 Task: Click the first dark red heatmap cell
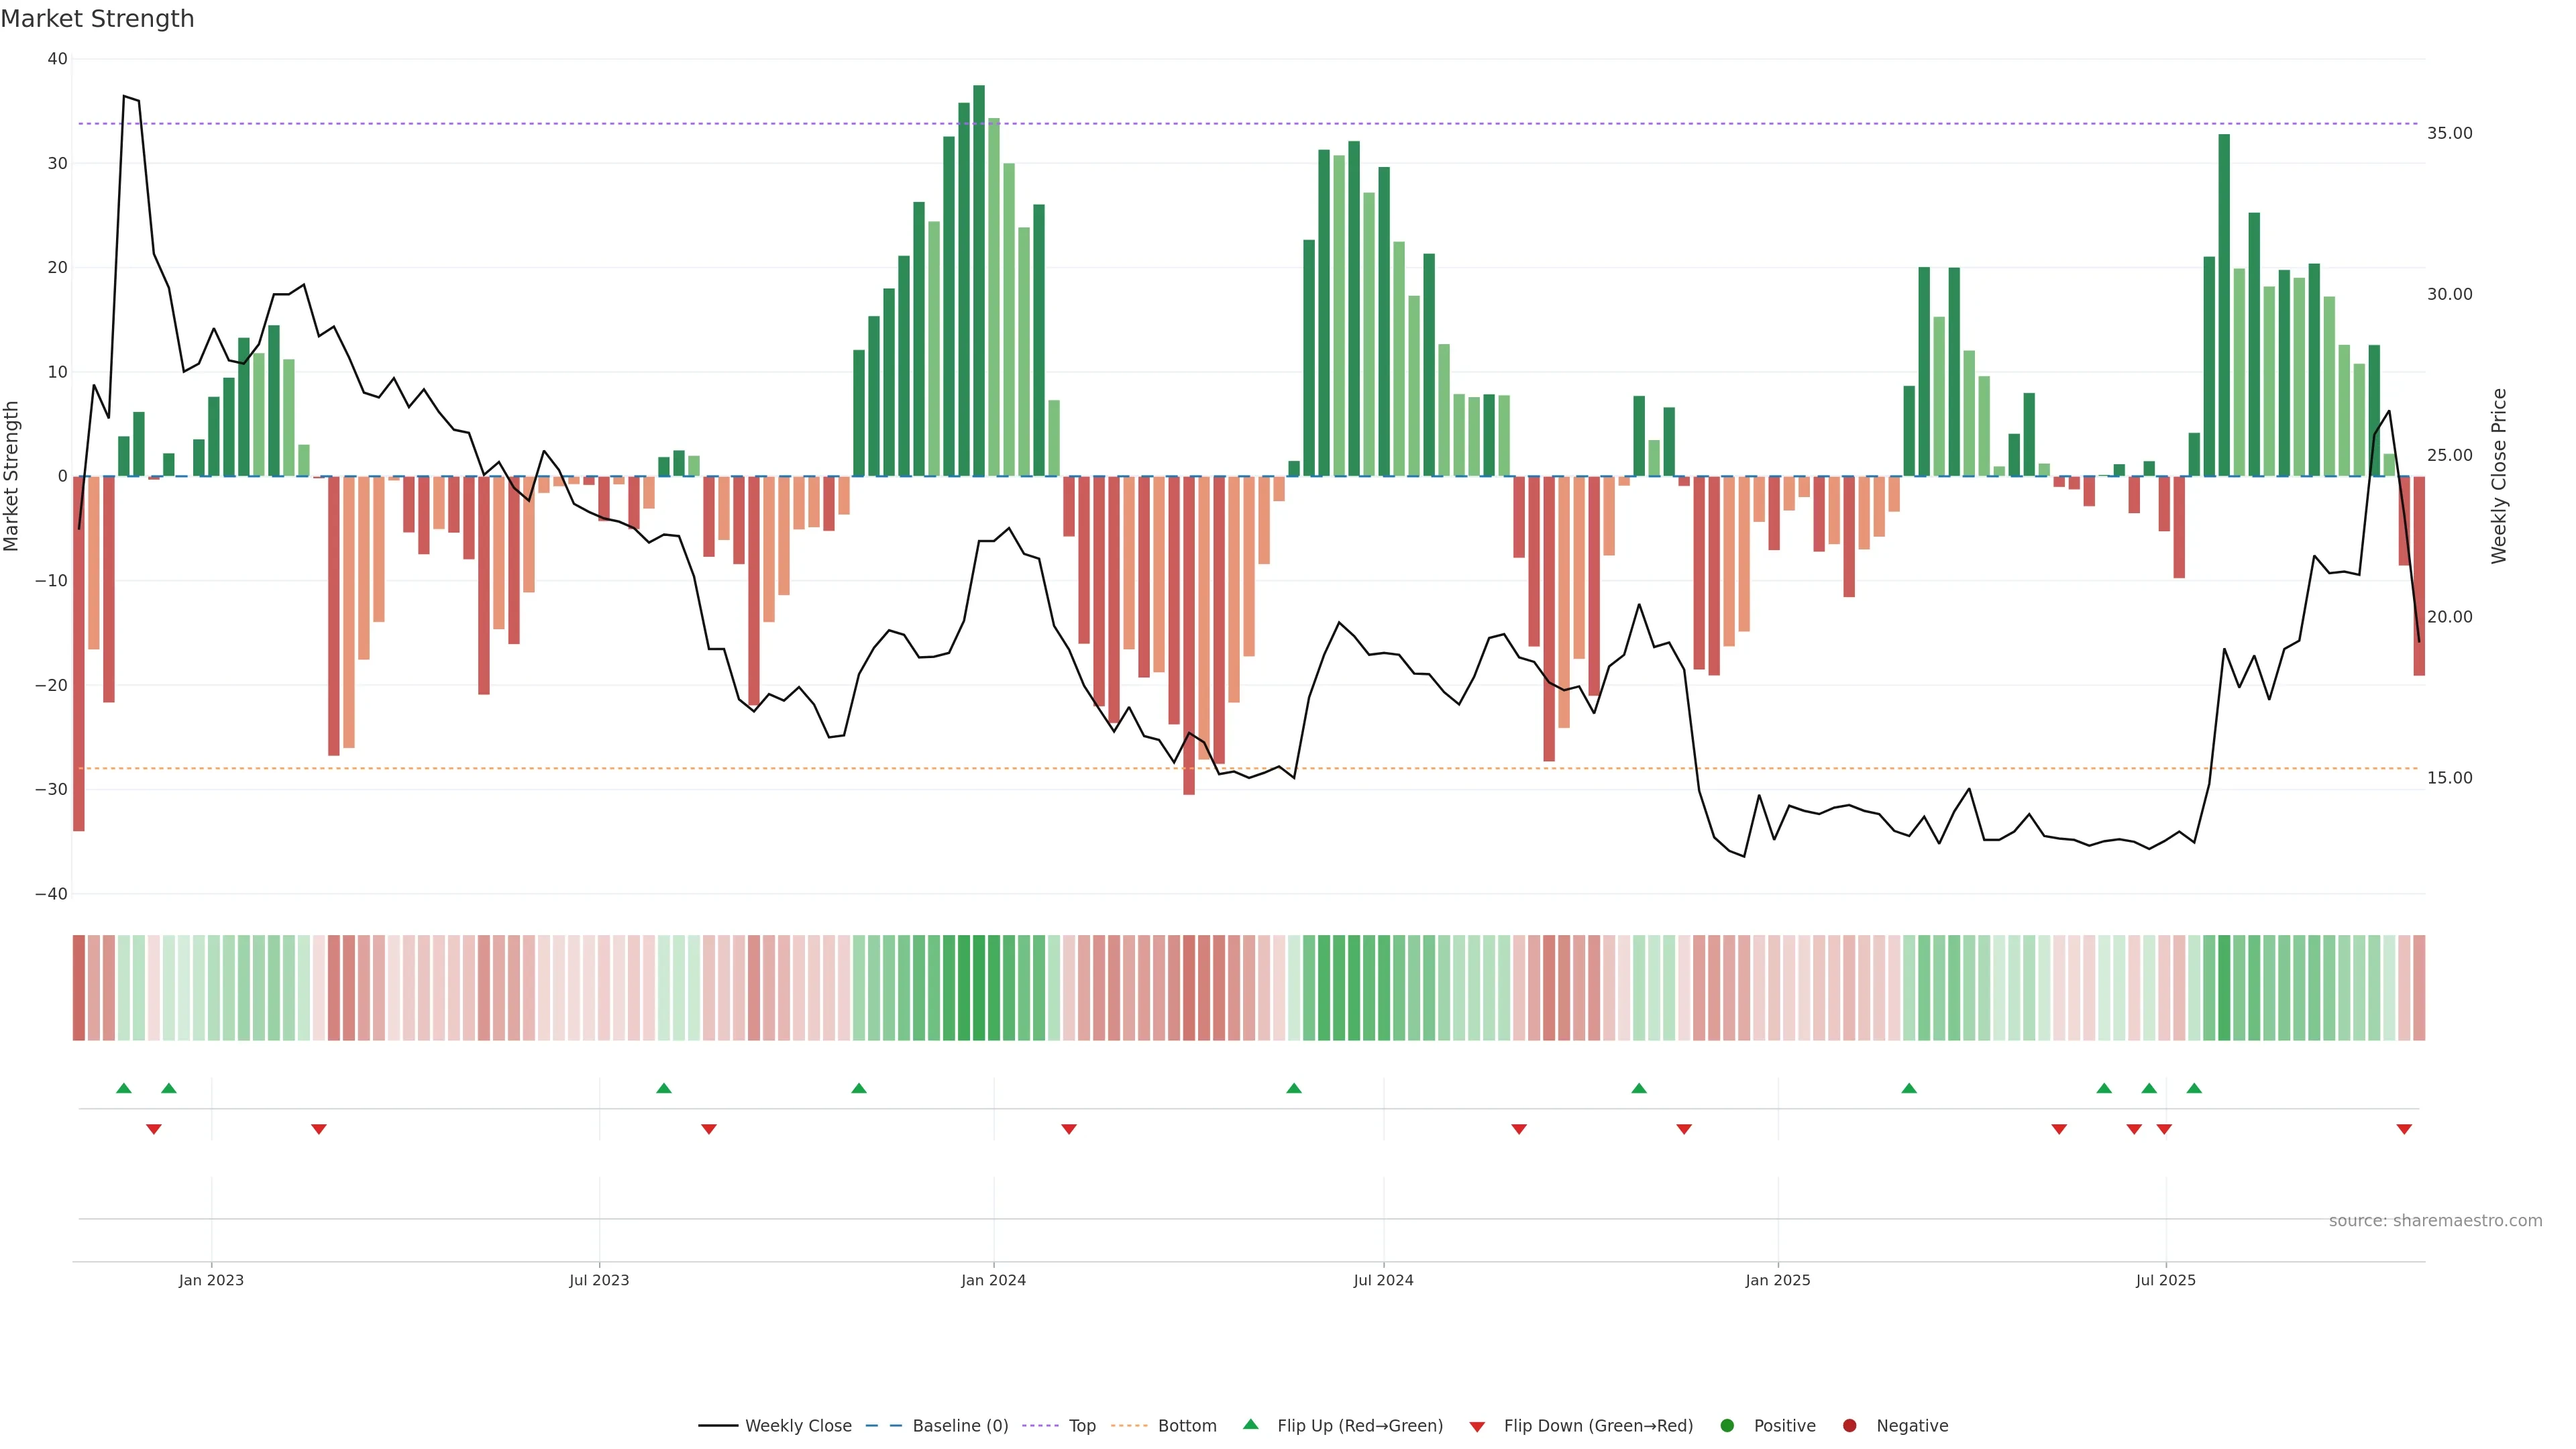tap(79, 987)
